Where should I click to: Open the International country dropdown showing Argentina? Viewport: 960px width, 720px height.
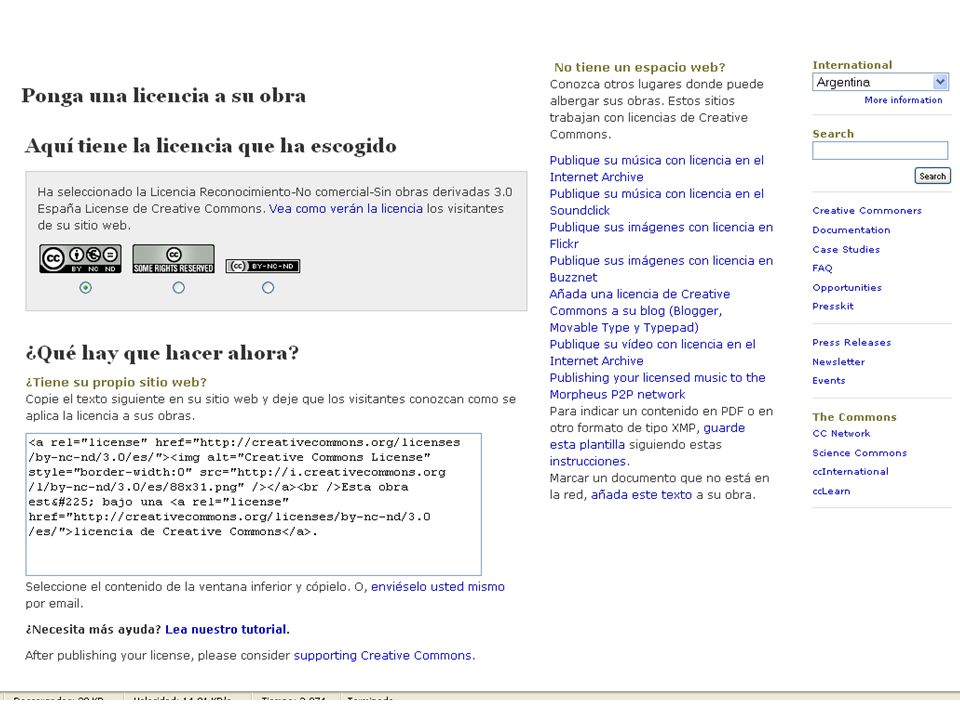[x=880, y=82]
